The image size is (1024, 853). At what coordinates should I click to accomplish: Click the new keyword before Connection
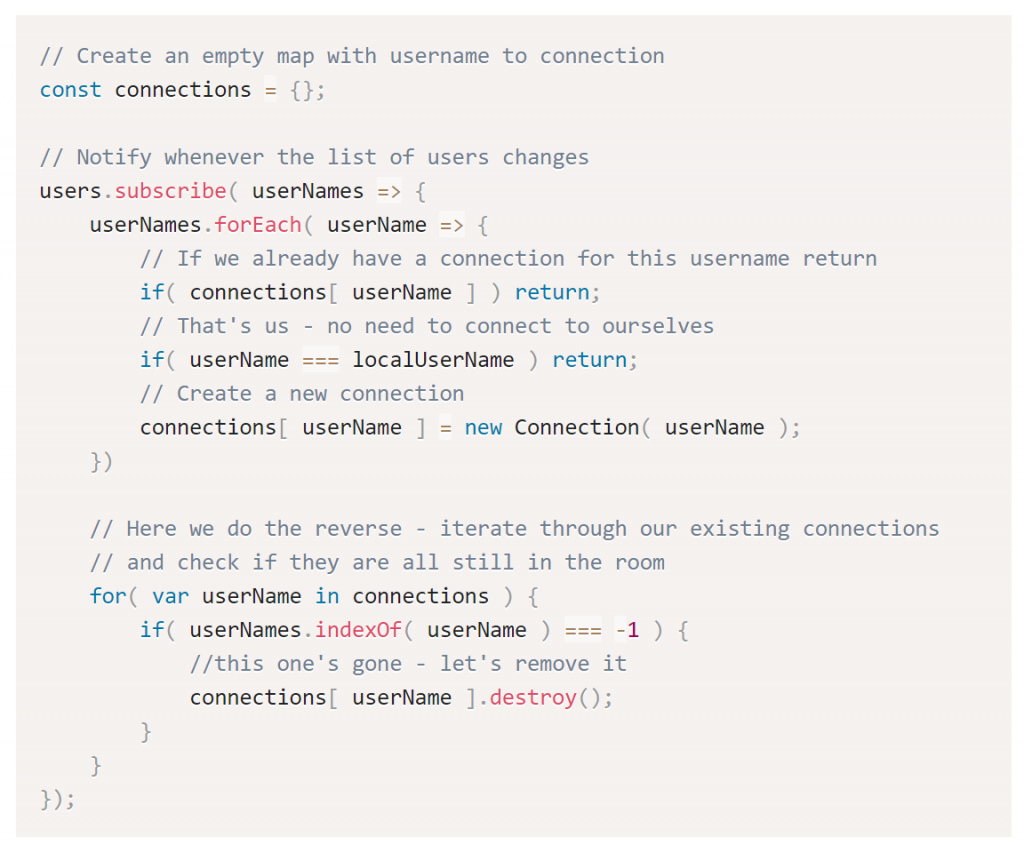(x=483, y=428)
